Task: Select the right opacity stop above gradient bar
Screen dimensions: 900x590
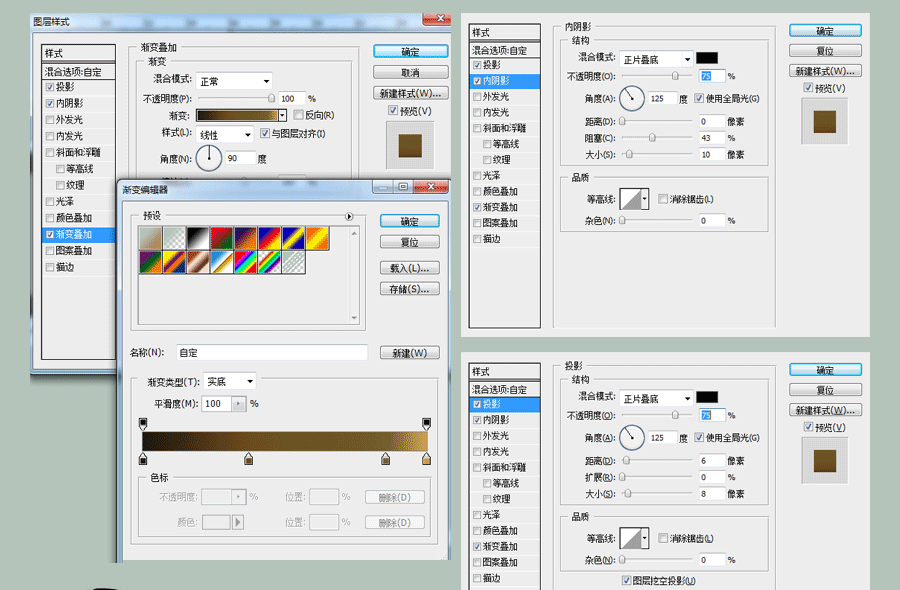Action: (426, 424)
